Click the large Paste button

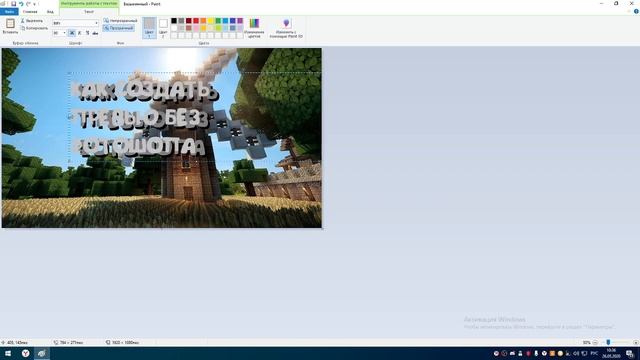coord(10,26)
